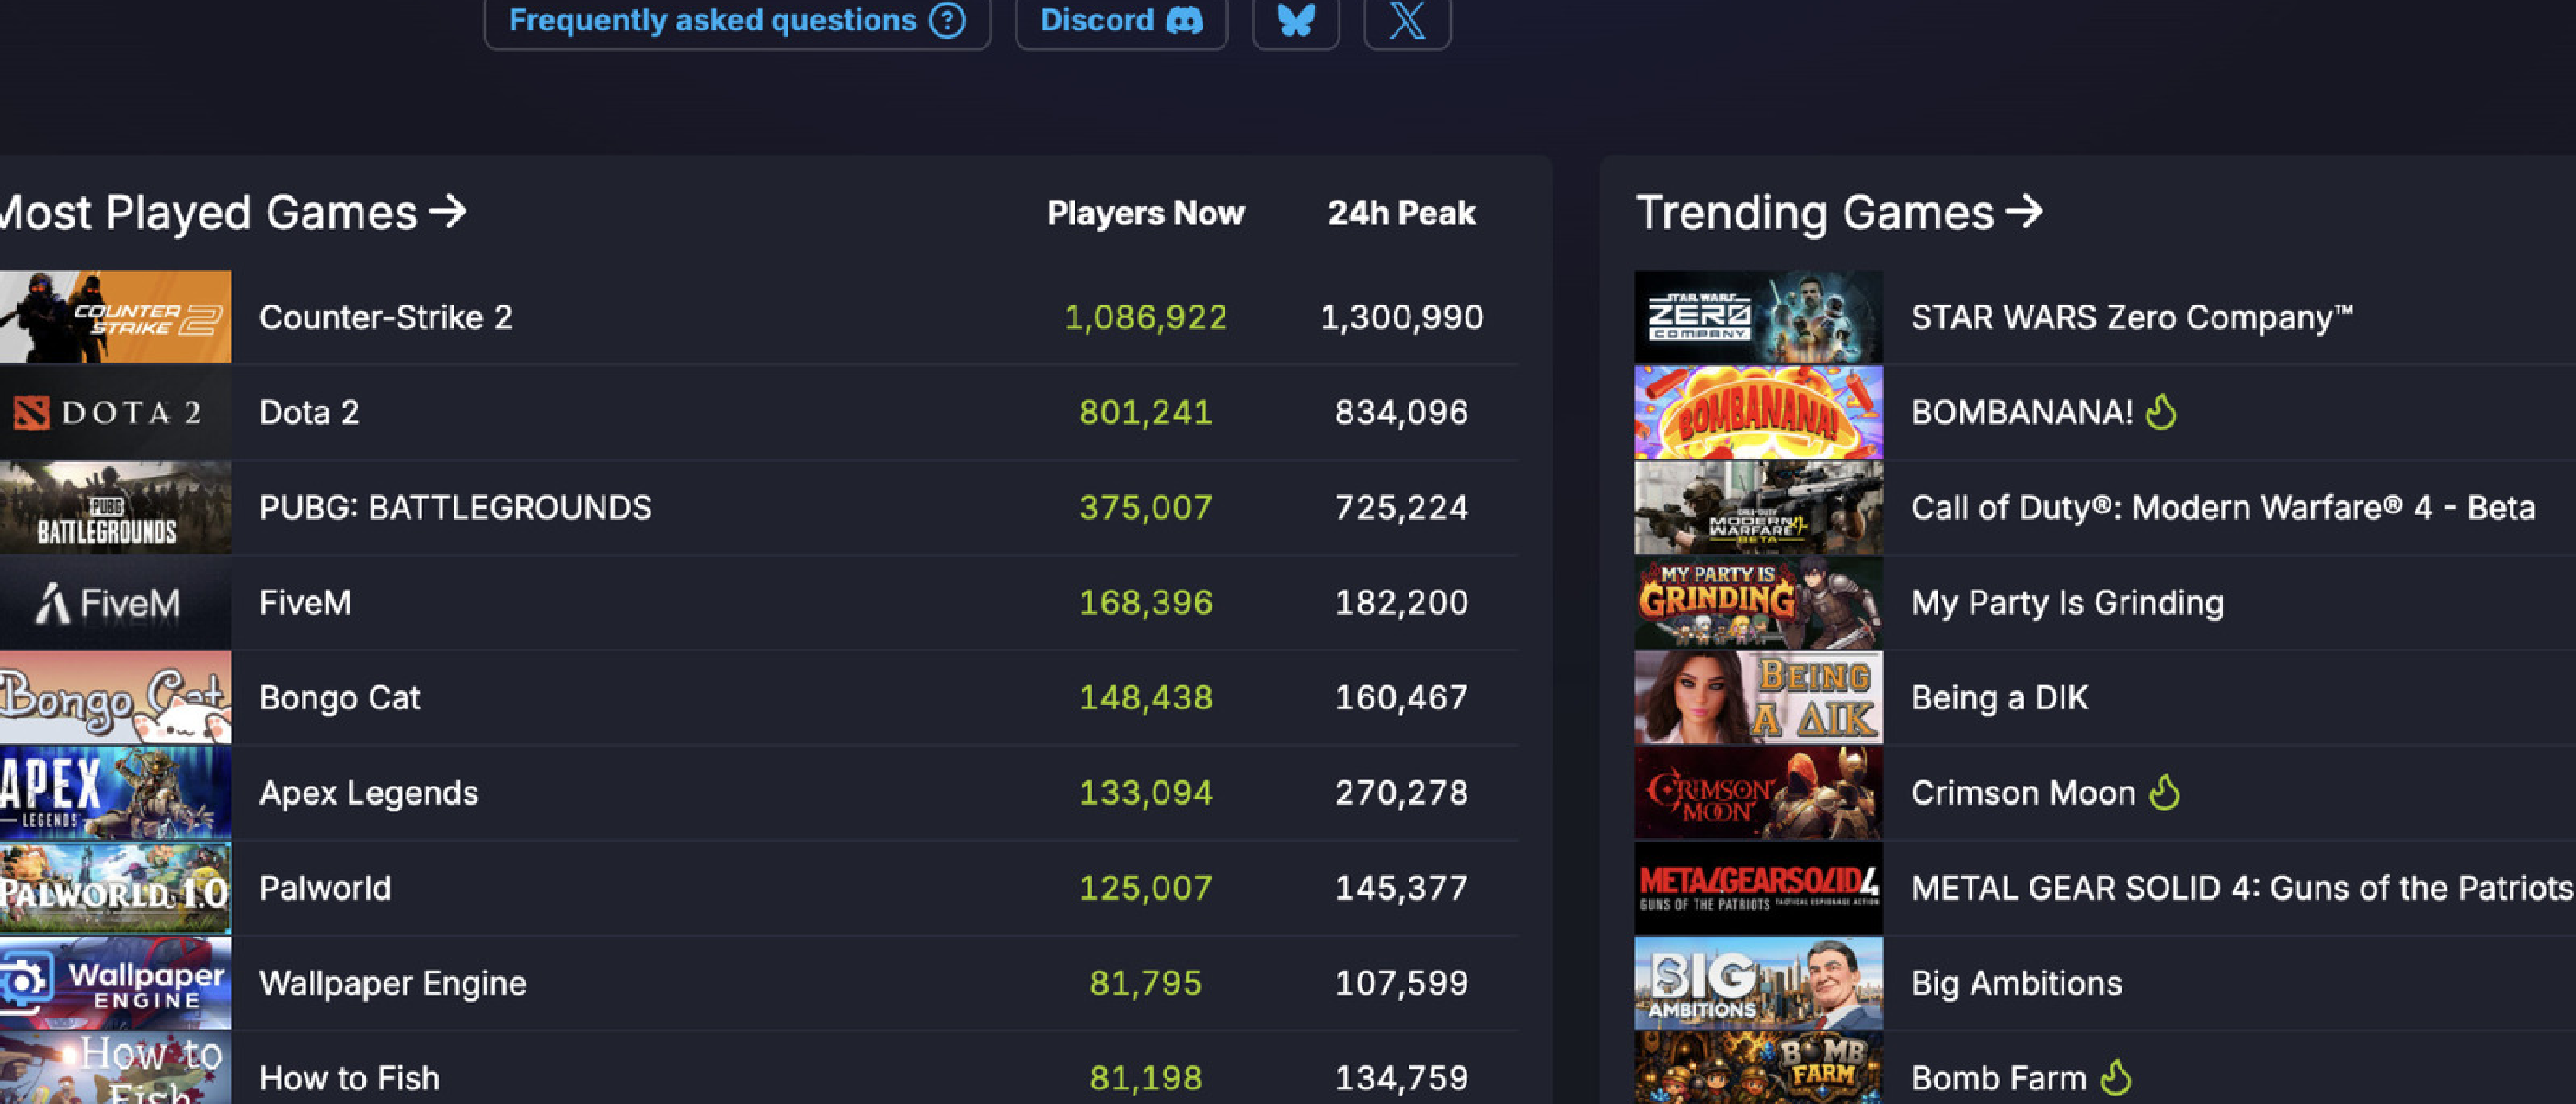Image resolution: width=2576 pixels, height=1104 pixels.
Task: Open PUBG: BATTLEGROUNDS game name
Action: [x=455, y=507]
